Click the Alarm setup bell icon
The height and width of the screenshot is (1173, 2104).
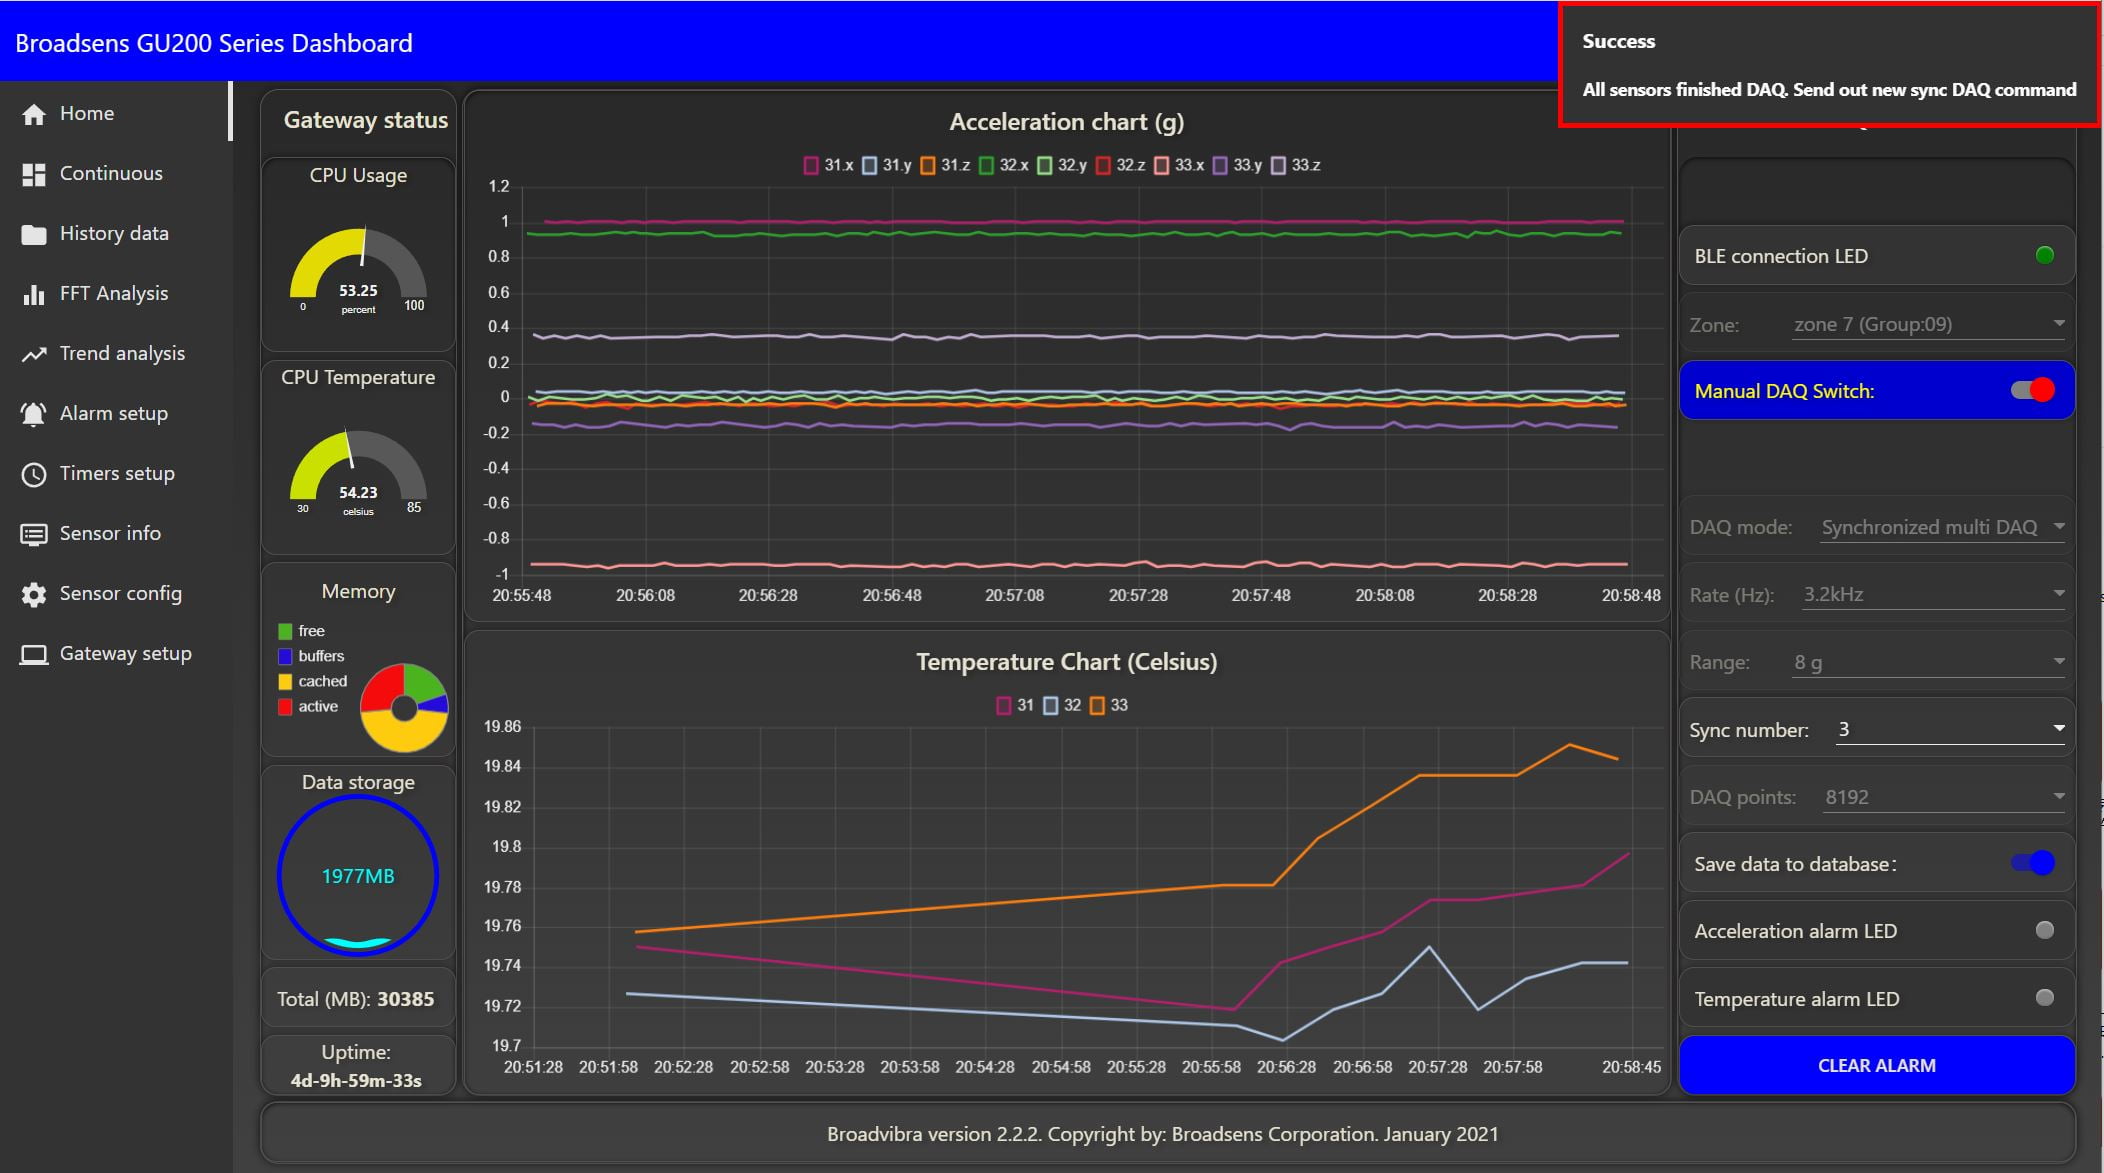pos(34,414)
